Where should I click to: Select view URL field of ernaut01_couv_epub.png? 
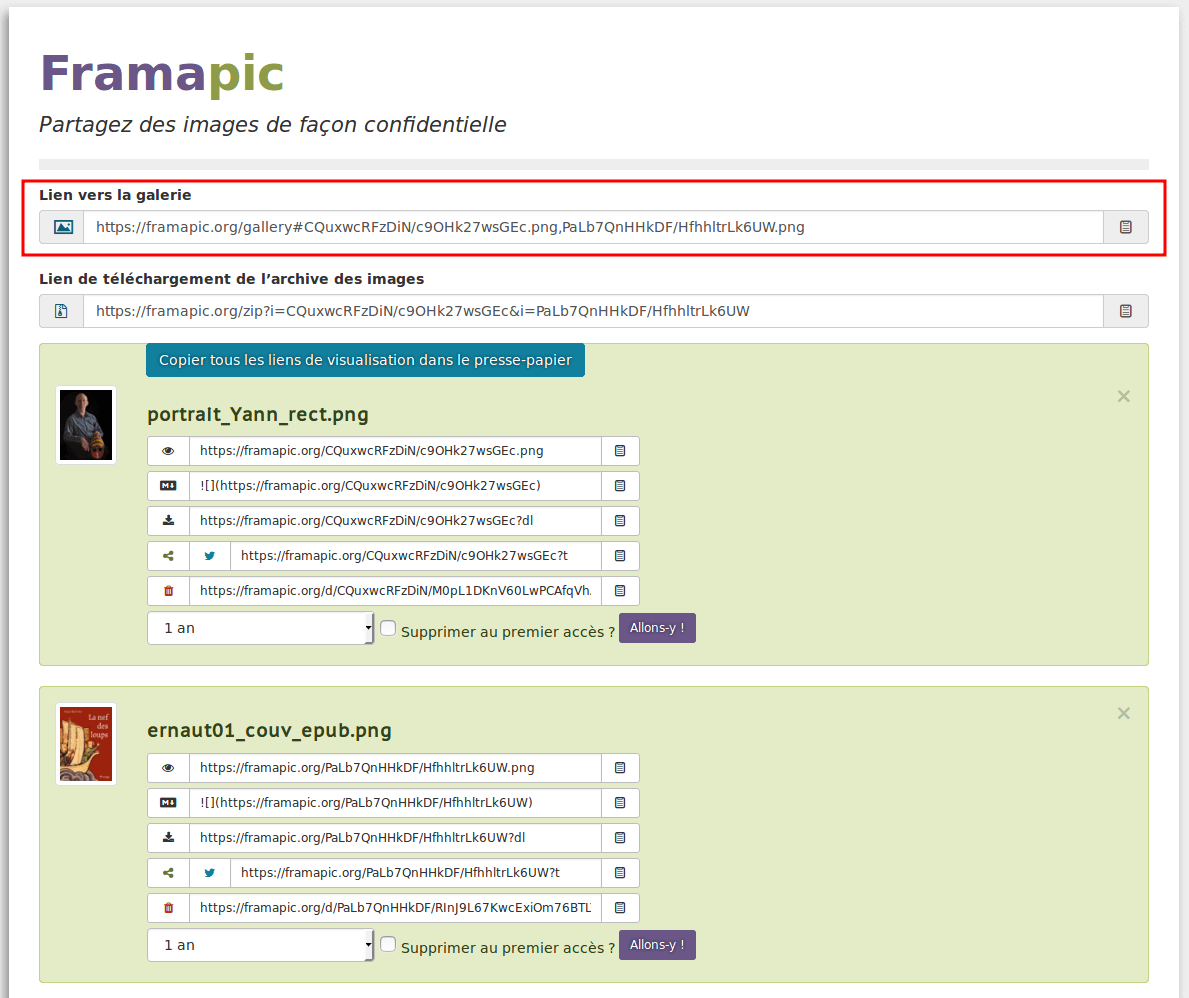tap(395, 767)
